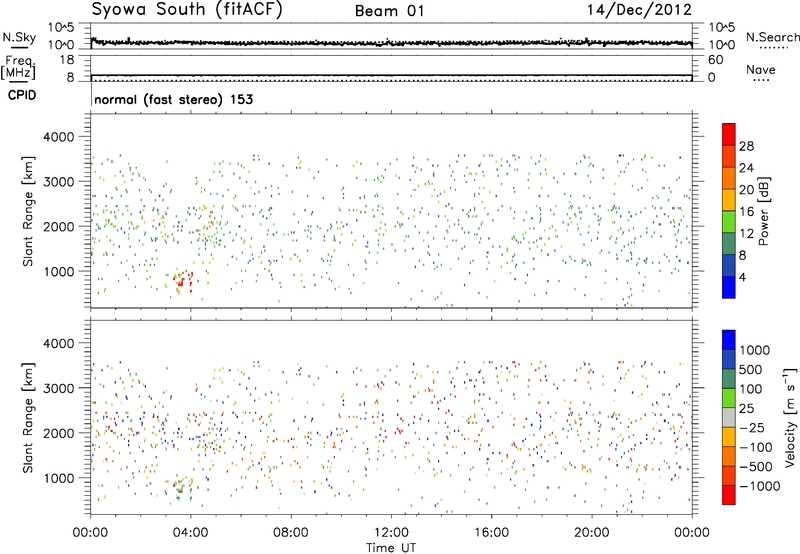The height and width of the screenshot is (554, 800).
Task: Click the '4000' tick of the power panel
Action: click(59, 137)
